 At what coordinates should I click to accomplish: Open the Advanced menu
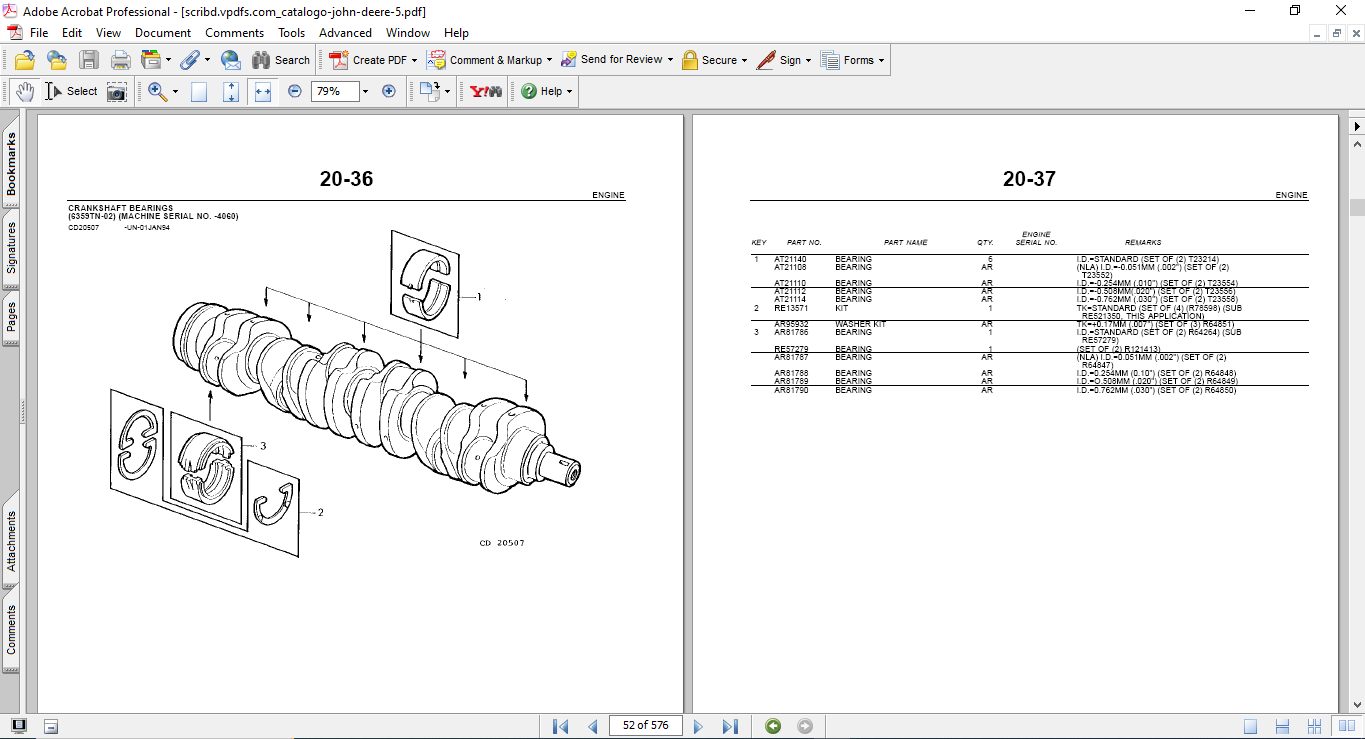[x=345, y=32]
